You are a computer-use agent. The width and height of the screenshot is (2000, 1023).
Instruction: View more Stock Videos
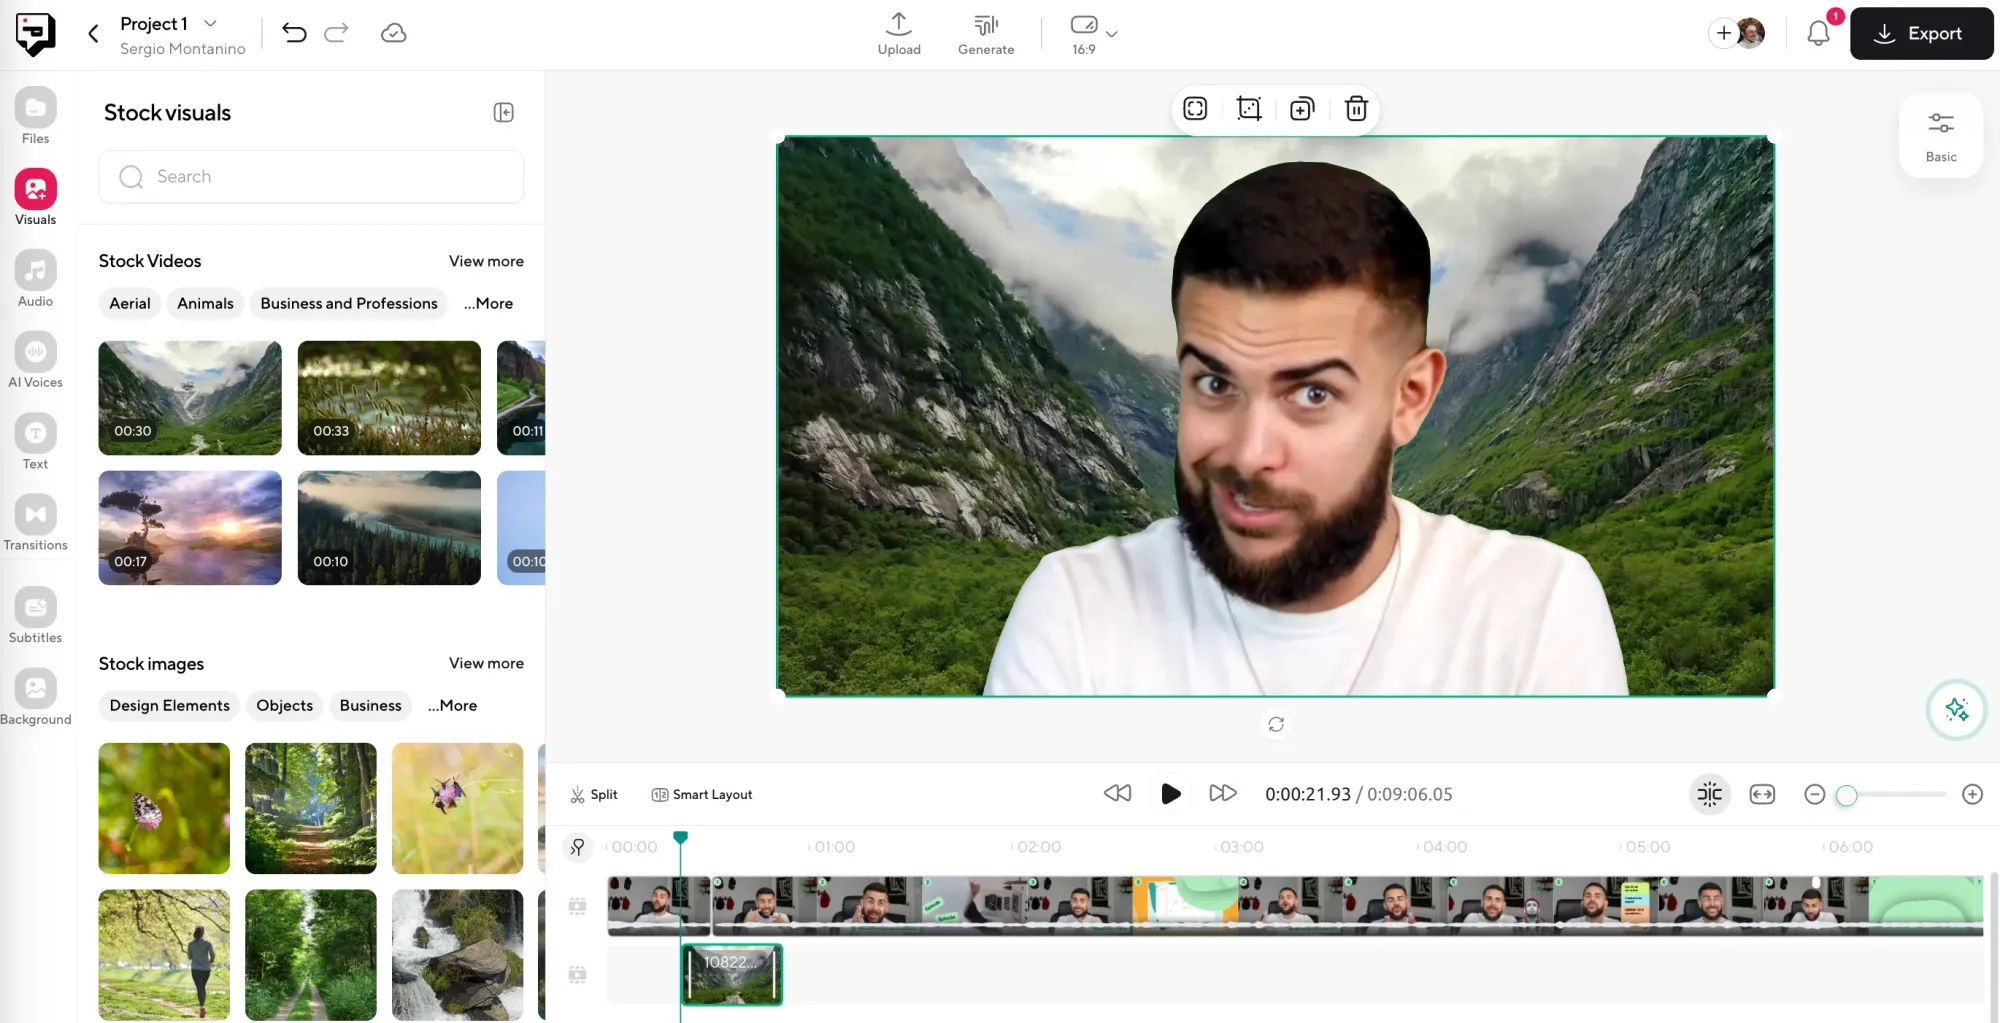coord(486,260)
